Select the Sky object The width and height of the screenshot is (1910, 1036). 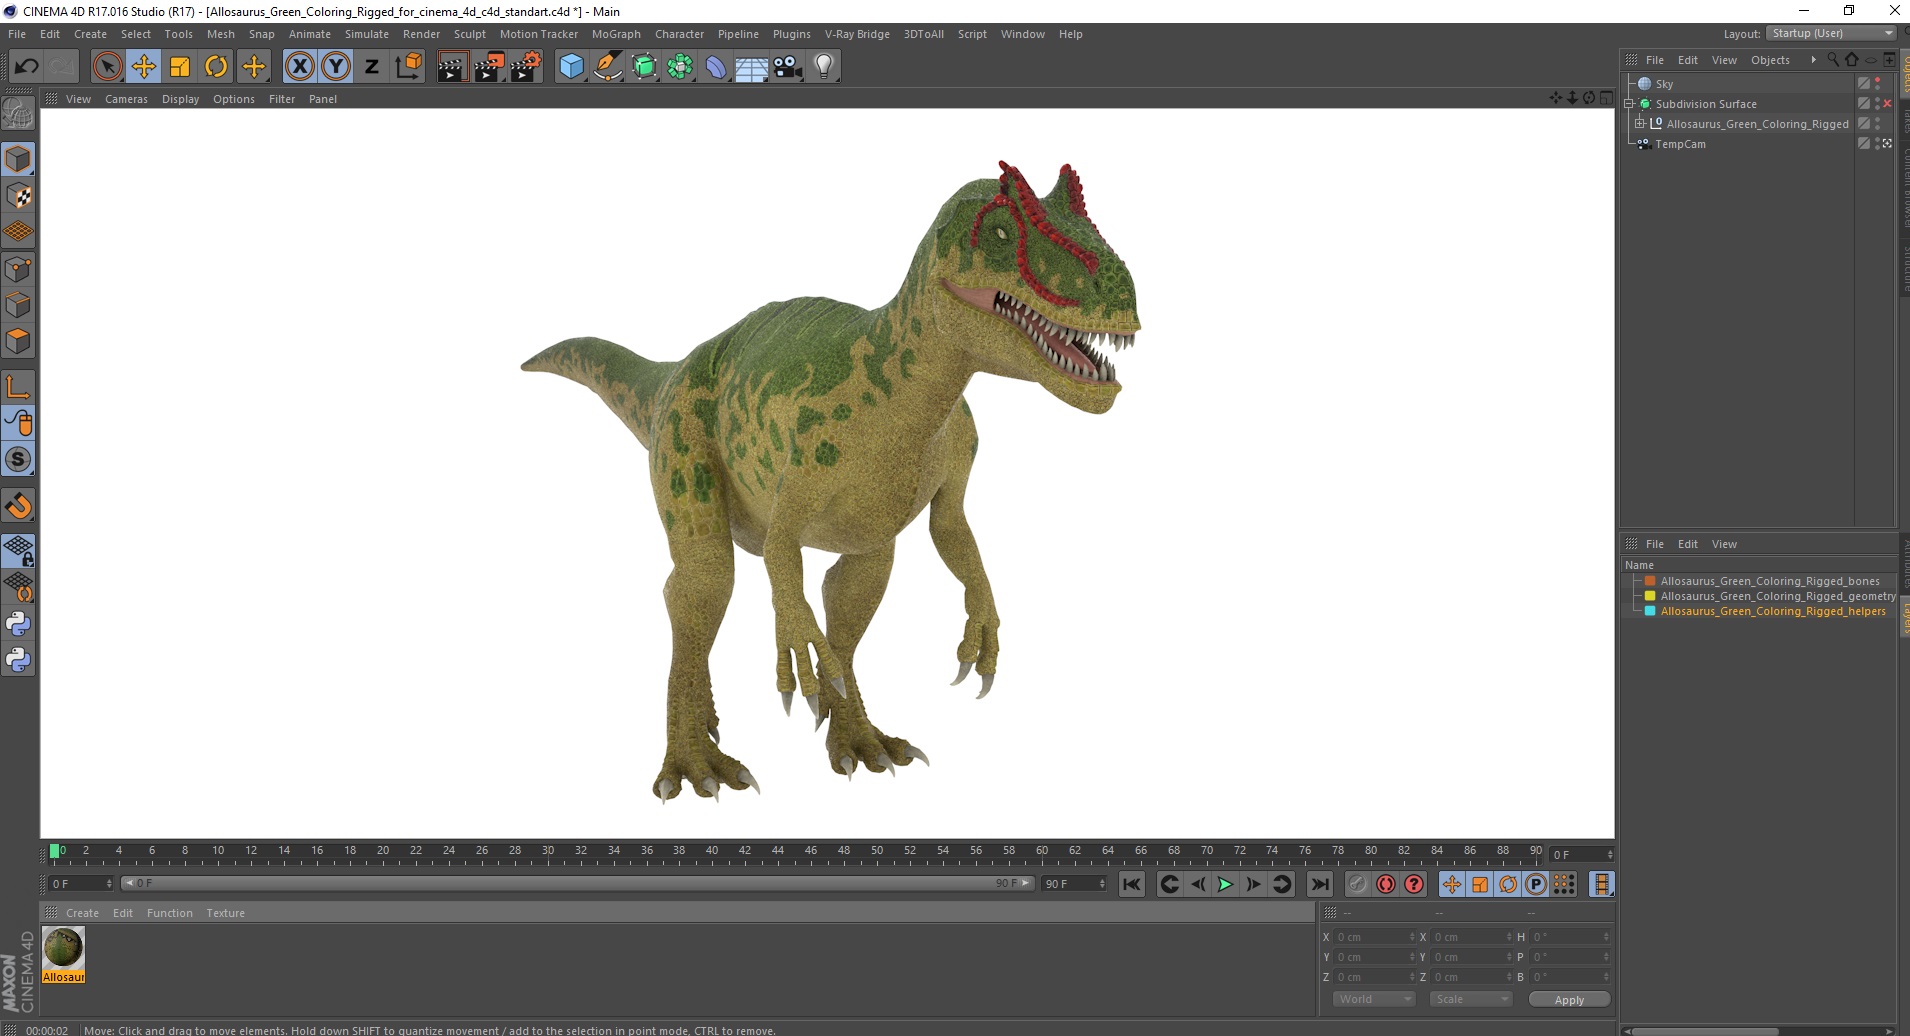(x=1664, y=84)
